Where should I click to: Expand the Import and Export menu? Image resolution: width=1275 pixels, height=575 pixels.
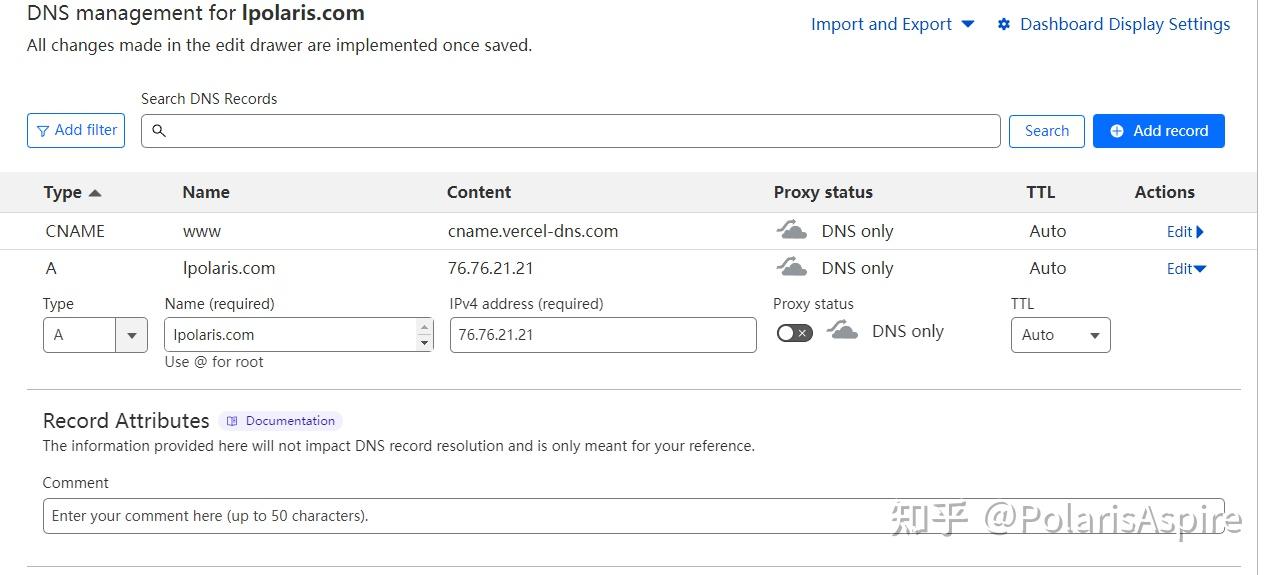point(892,24)
